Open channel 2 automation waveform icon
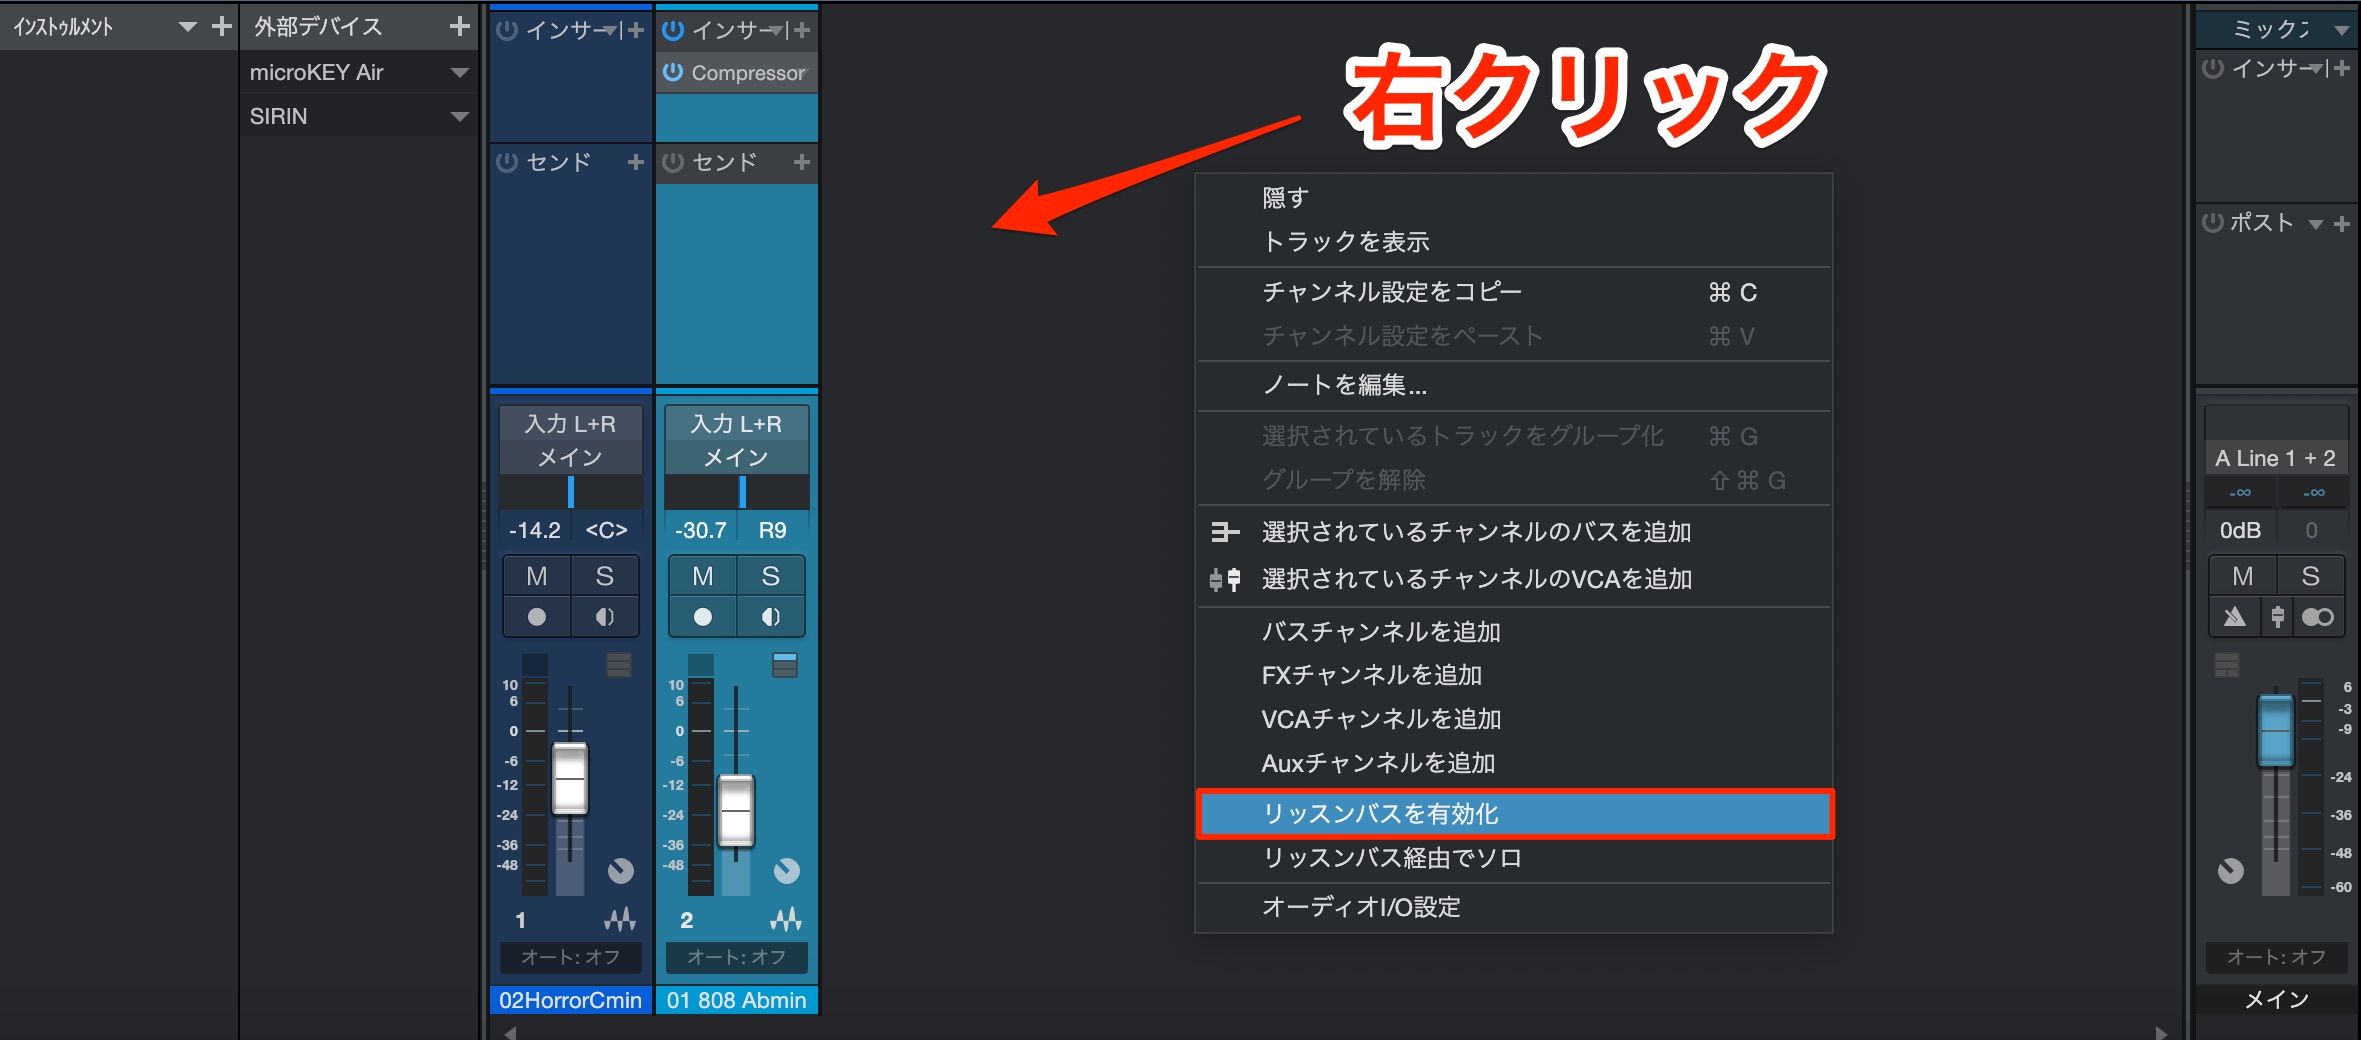The image size is (2361, 1040). (786, 918)
